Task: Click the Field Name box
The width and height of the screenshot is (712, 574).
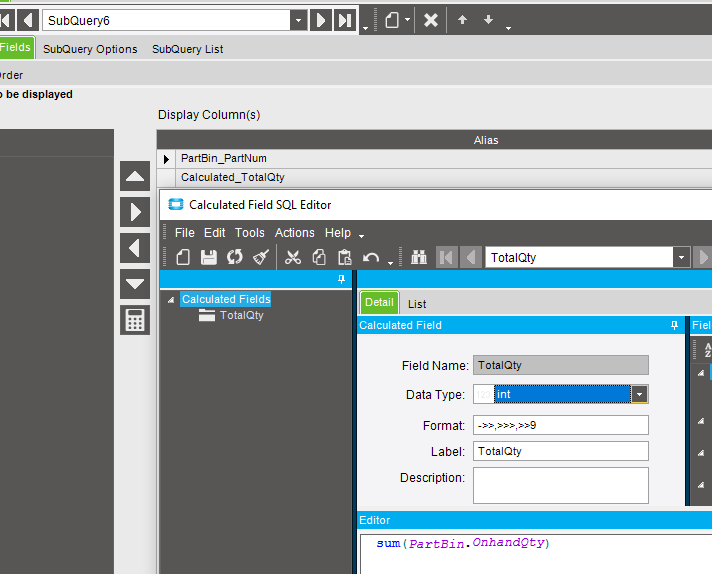Action: tap(561, 365)
